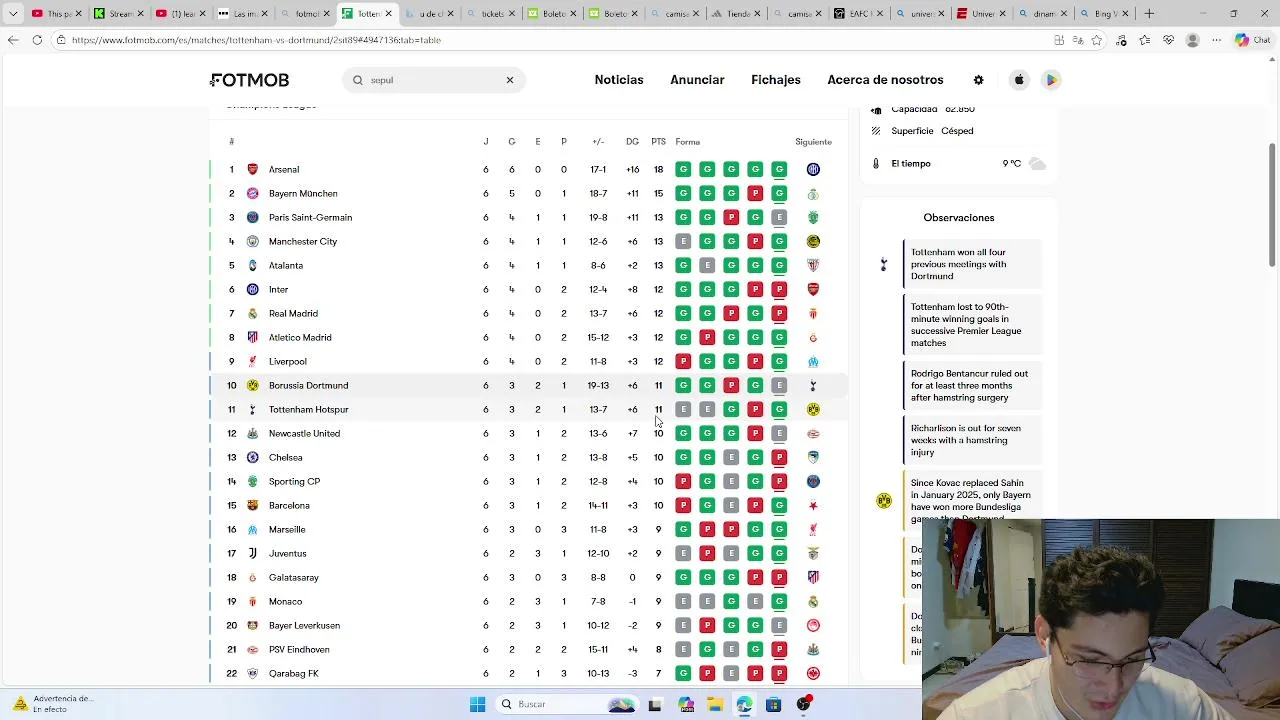Bookmark page with the star icon
The height and width of the screenshot is (720, 1280).
[1097, 40]
